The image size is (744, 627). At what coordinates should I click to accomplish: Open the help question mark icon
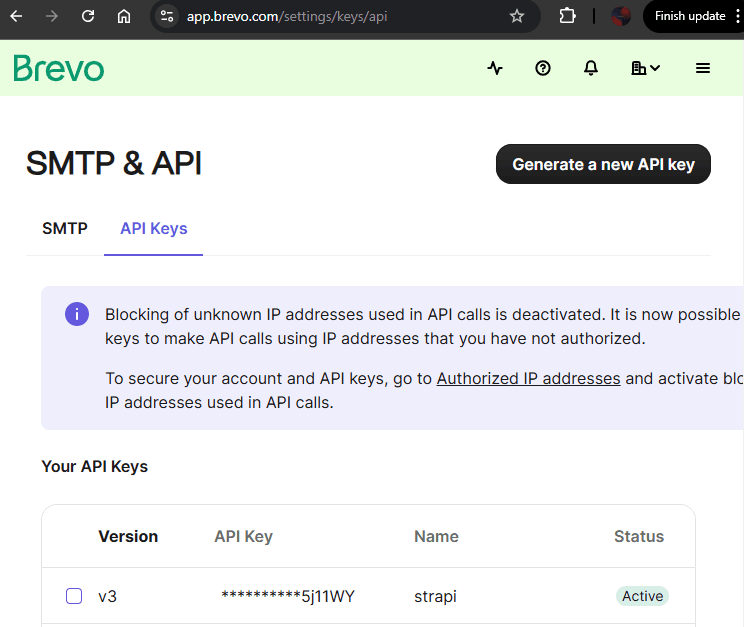[x=543, y=68]
